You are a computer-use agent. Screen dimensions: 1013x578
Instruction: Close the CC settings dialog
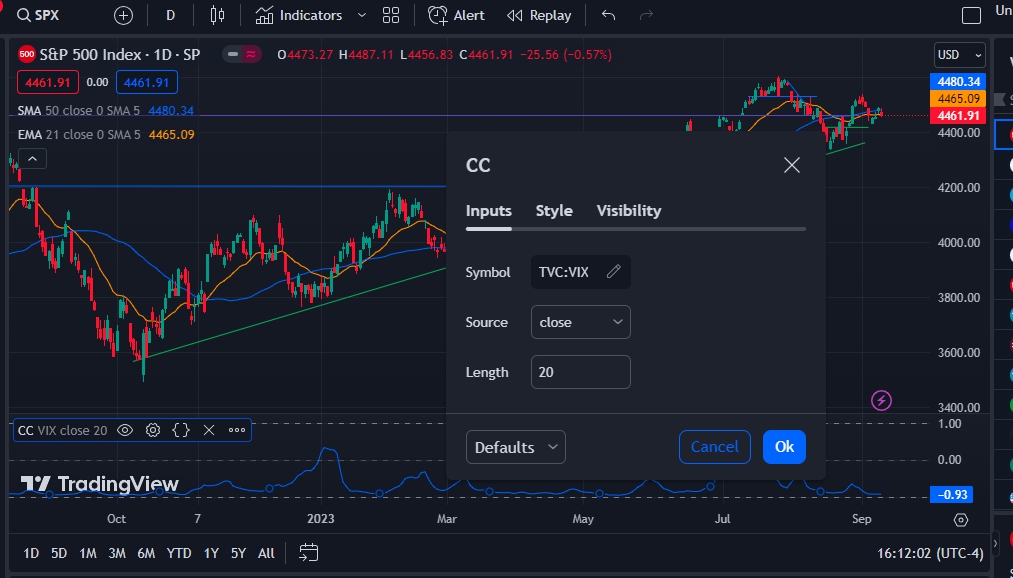791,165
